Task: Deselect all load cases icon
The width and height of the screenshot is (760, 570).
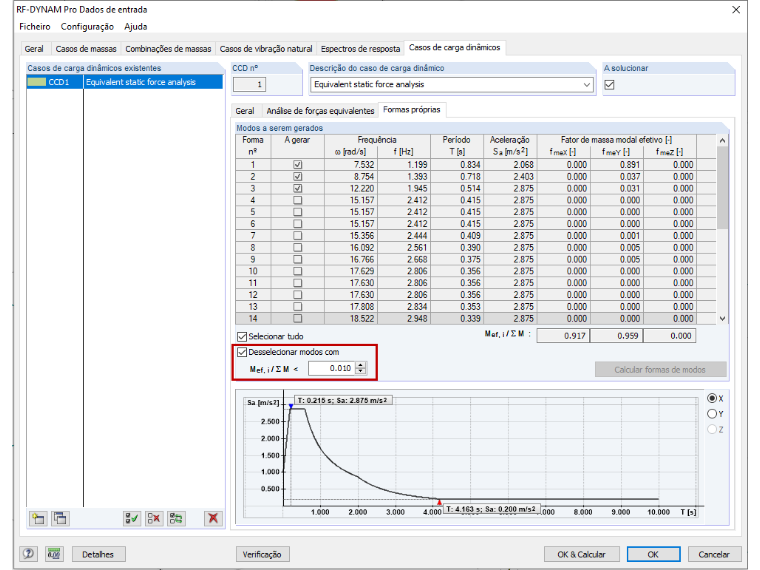Action: click(154, 519)
